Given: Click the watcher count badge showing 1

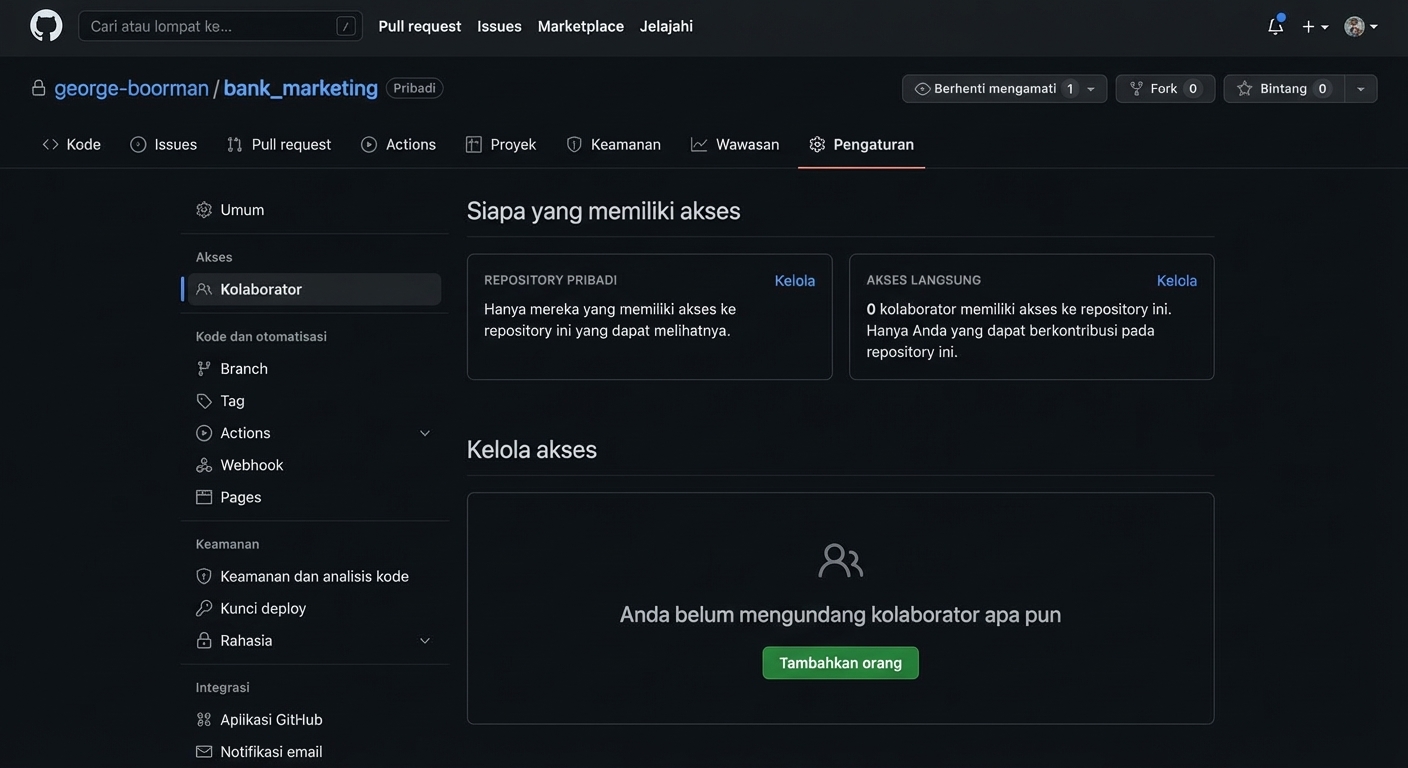Looking at the screenshot, I should tap(1070, 89).
